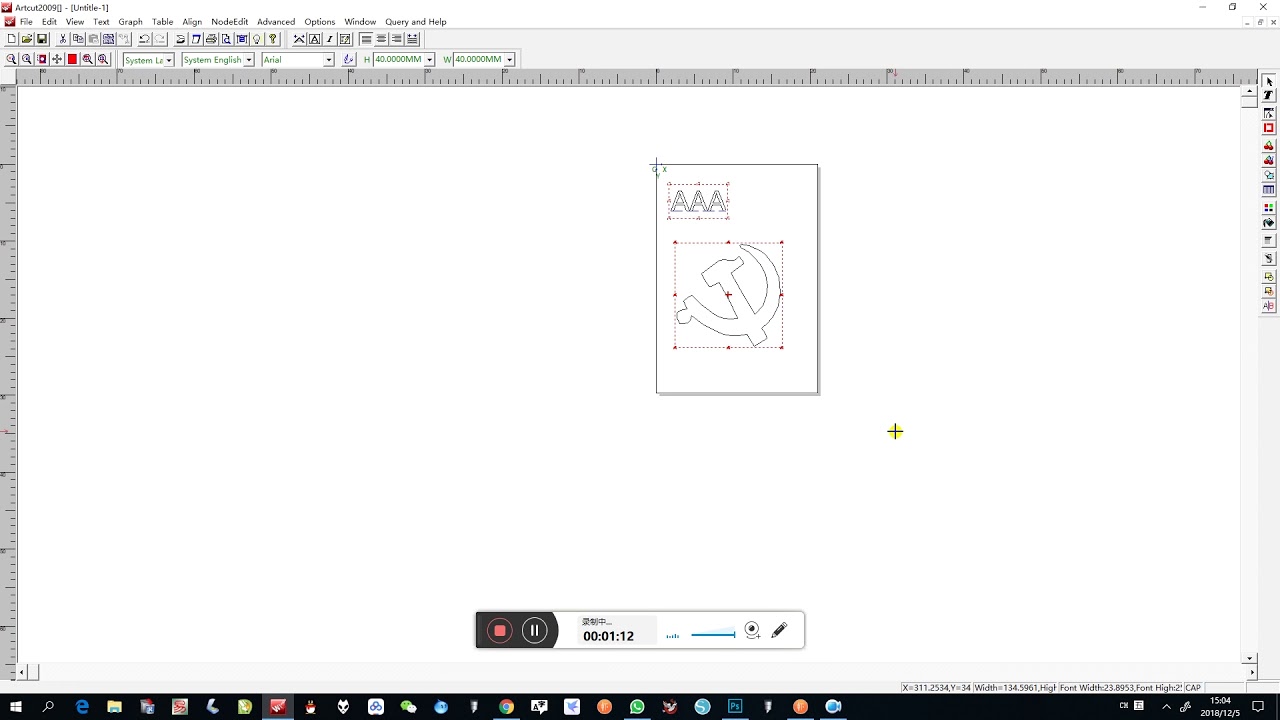Viewport: 1280px width, 720px height.
Task: Click the recorder pencil annotate icon
Action: [779, 630]
